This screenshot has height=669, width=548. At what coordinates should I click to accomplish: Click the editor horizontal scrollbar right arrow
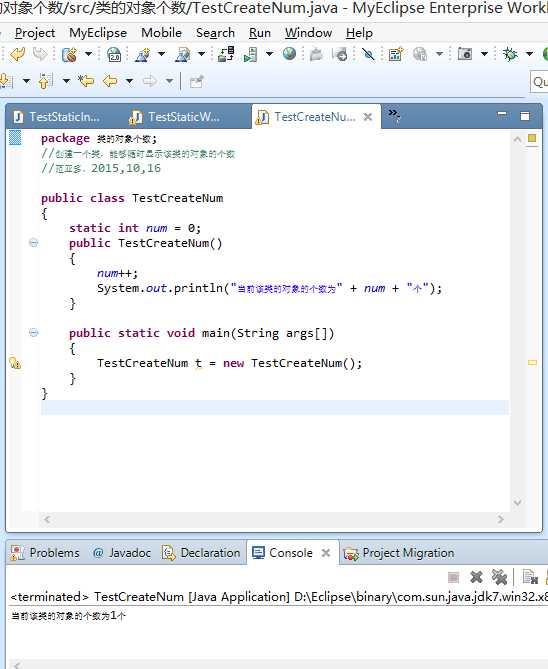click(501, 519)
